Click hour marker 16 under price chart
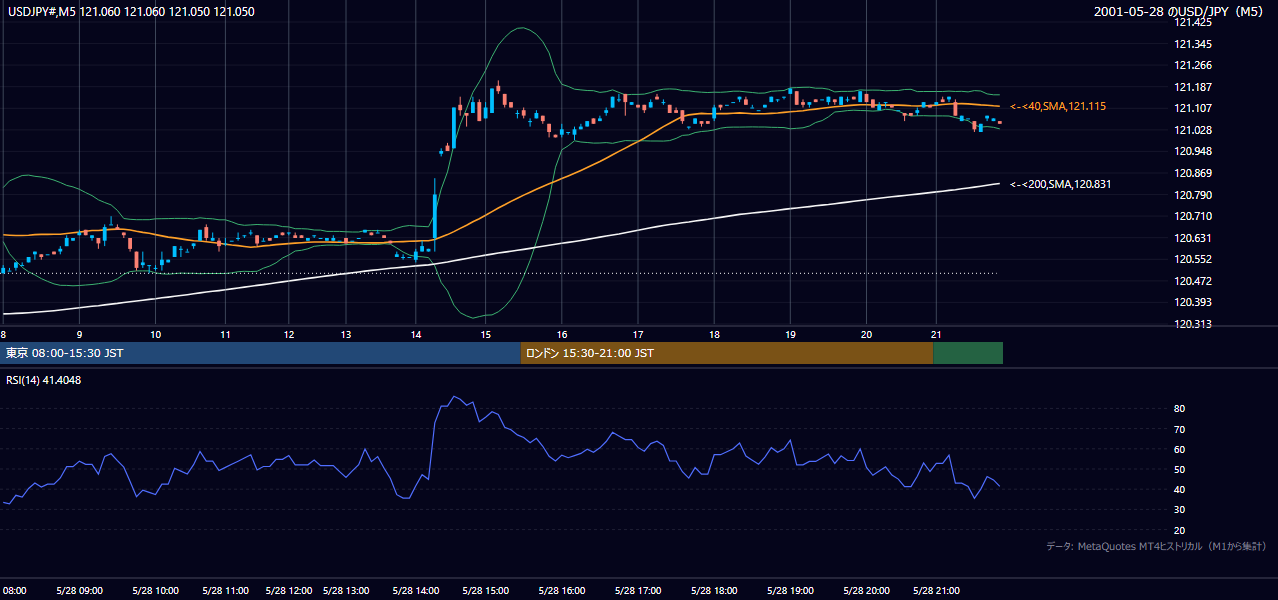The image size is (1278, 600). point(562,334)
